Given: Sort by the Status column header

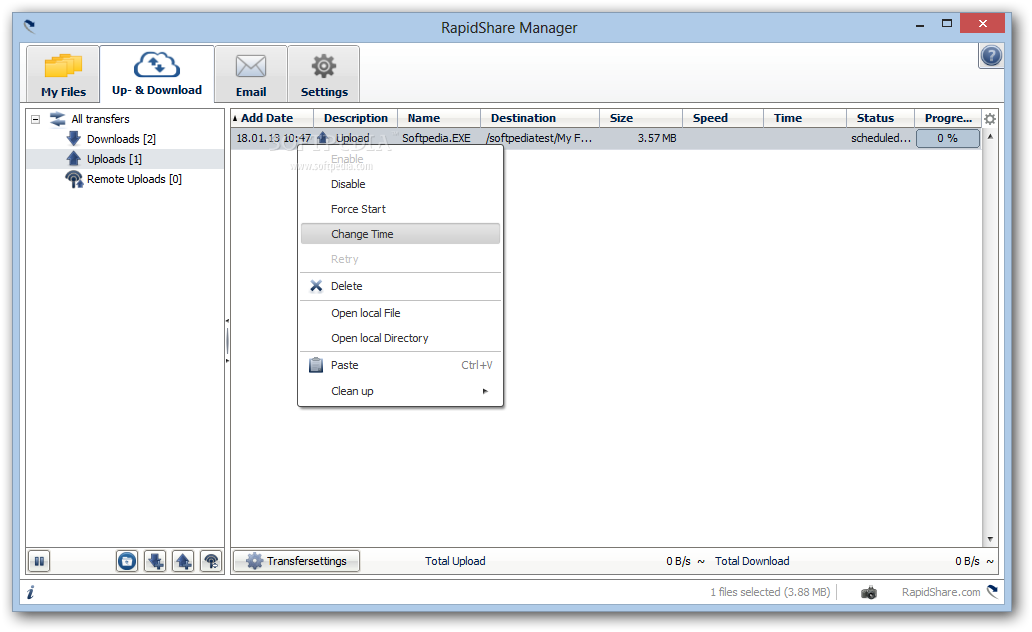Looking at the screenshot, I should click(x=880, y=118).
